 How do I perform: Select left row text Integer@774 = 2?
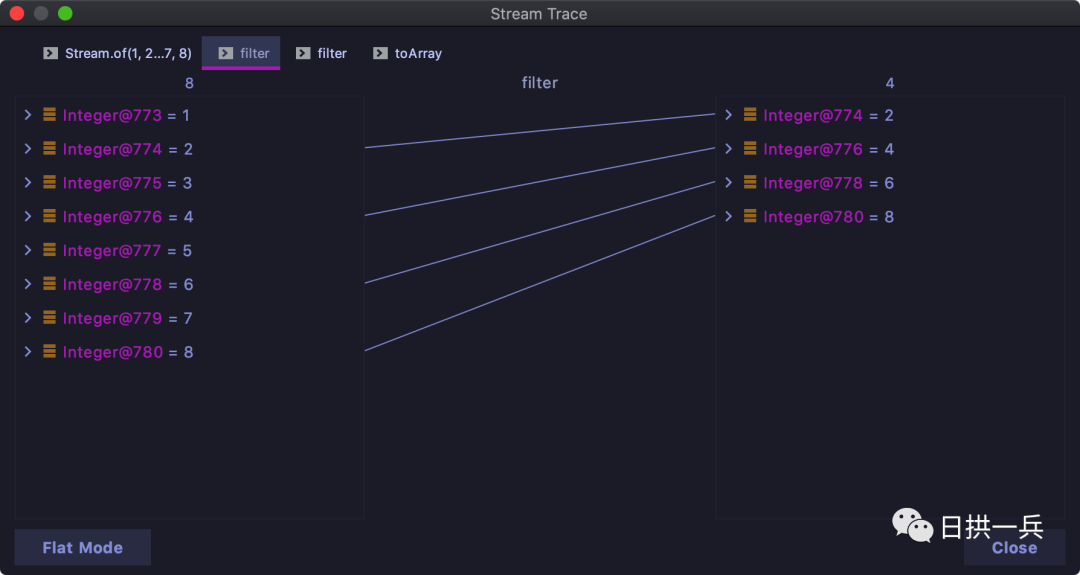click(128, 149)
